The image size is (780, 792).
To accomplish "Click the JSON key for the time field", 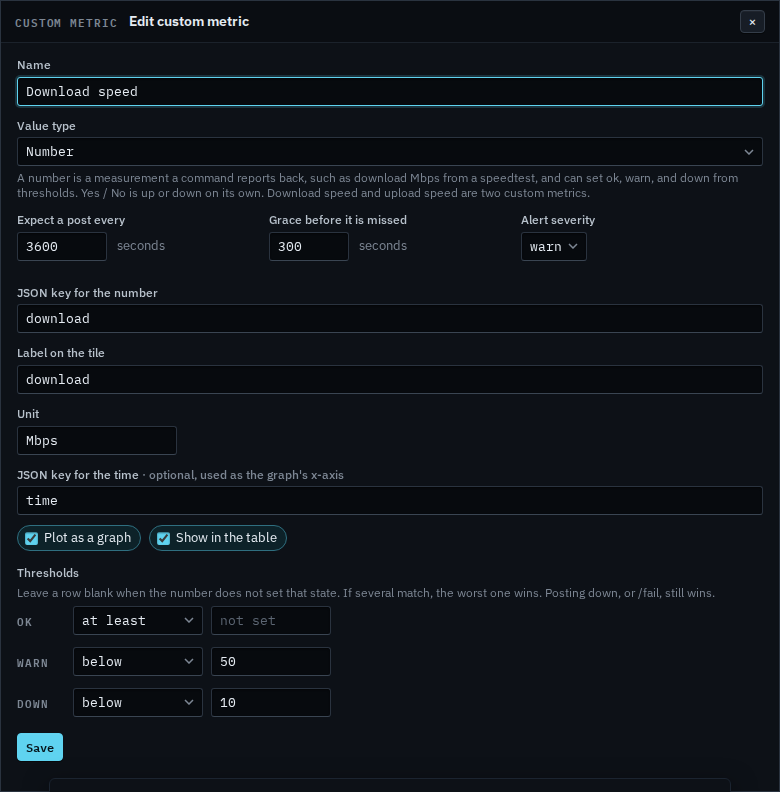I will pos(389,501).
